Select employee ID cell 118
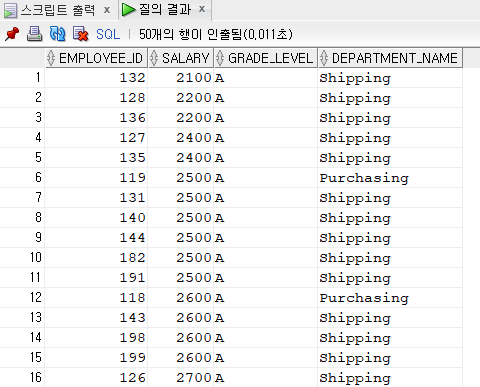The width and height of the screenshot is (480, 387). pyautogui.click(x=96, y=298)
